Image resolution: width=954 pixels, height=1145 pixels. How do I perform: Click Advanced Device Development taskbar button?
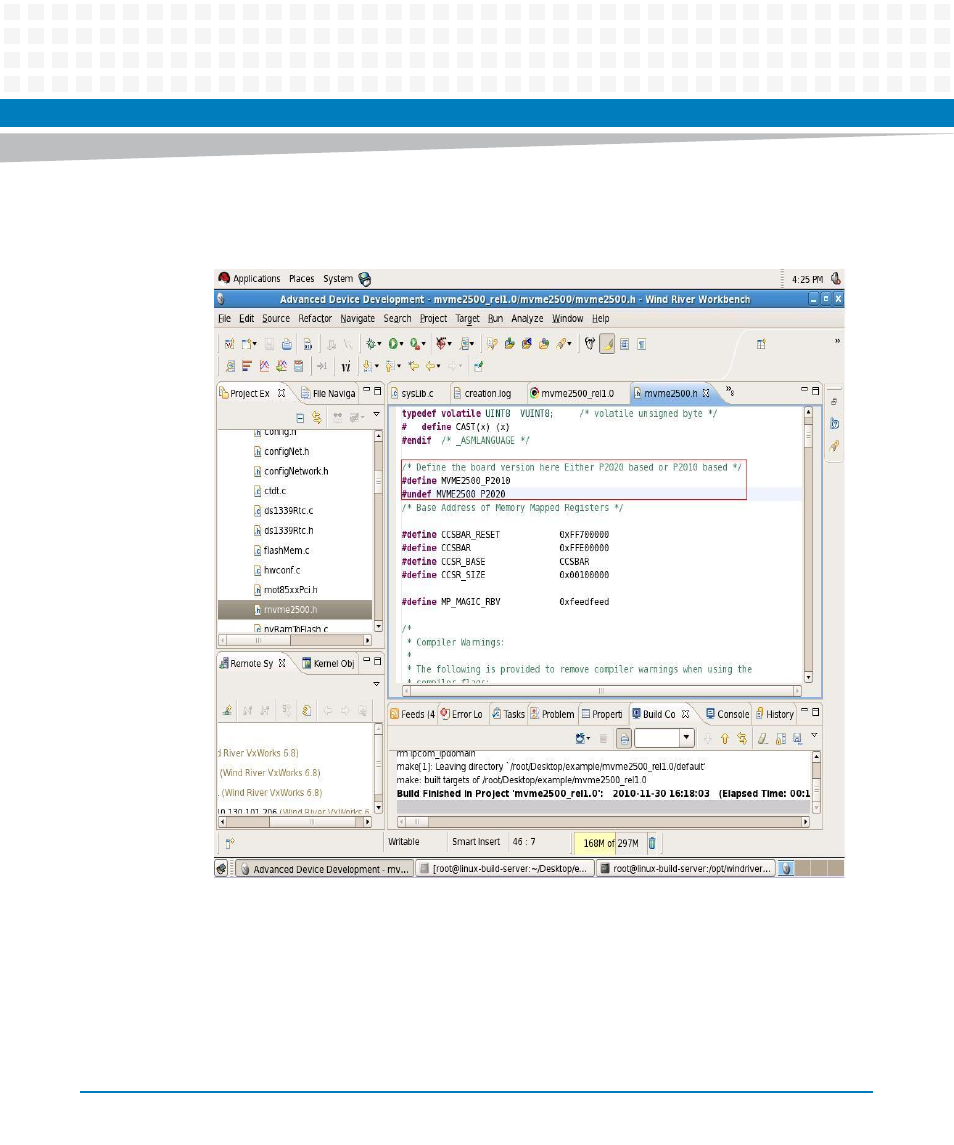324,869
